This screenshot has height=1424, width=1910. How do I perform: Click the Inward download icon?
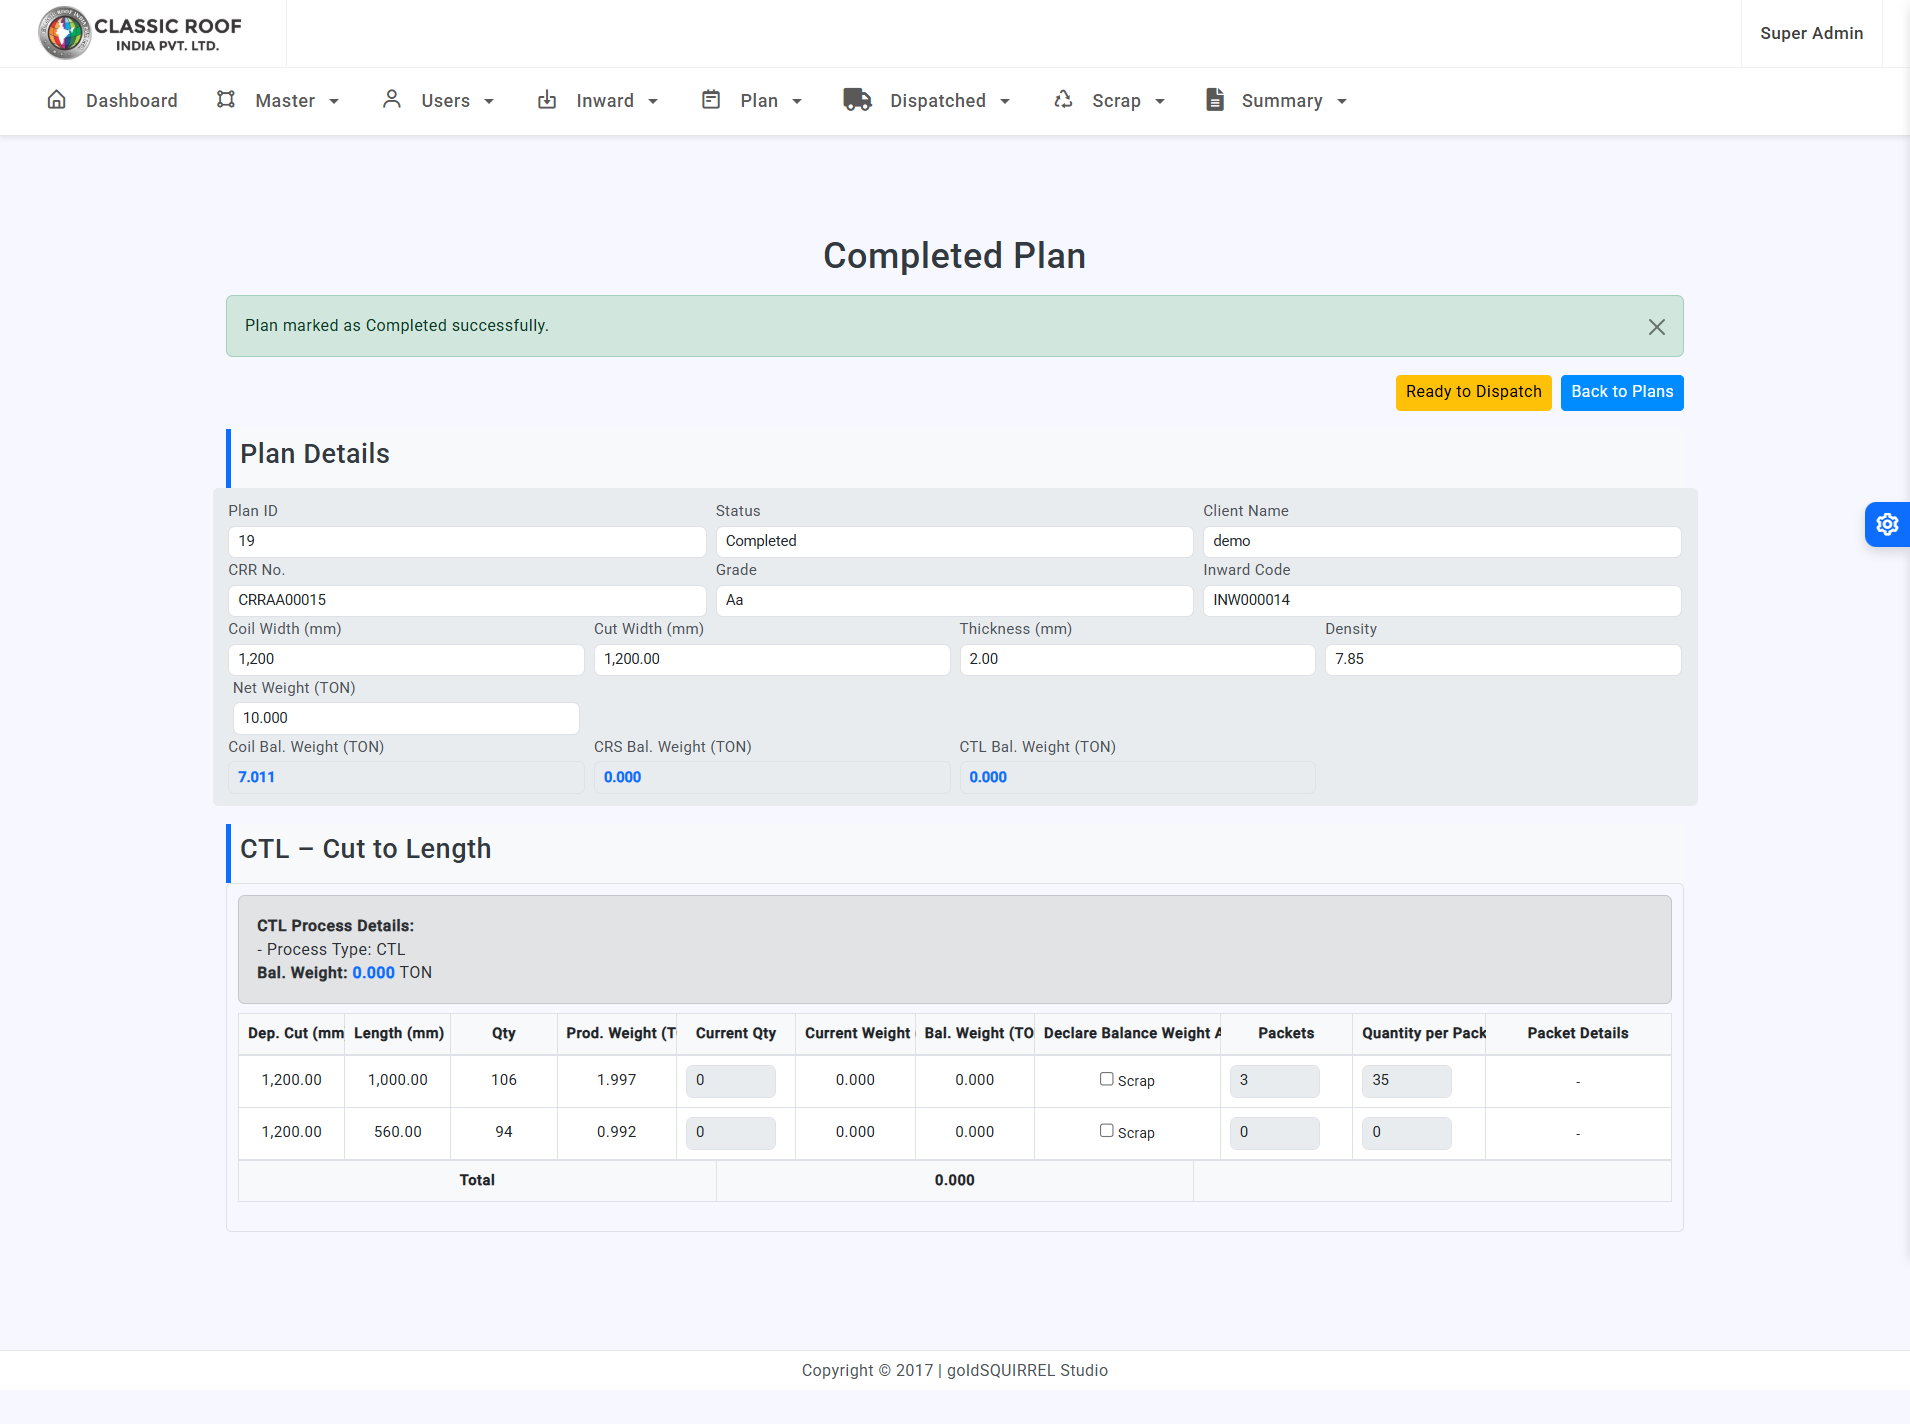pyautogui.click(x=547, y=100)
